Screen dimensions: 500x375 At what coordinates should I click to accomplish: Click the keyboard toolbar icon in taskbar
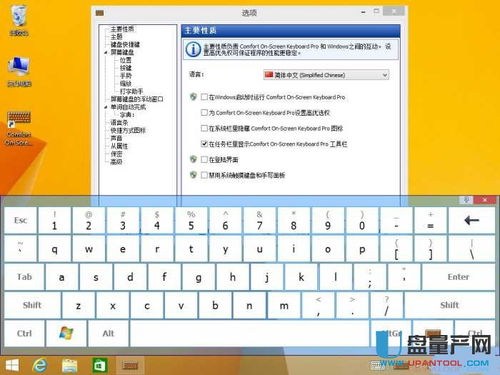click(x=130, y=366)
